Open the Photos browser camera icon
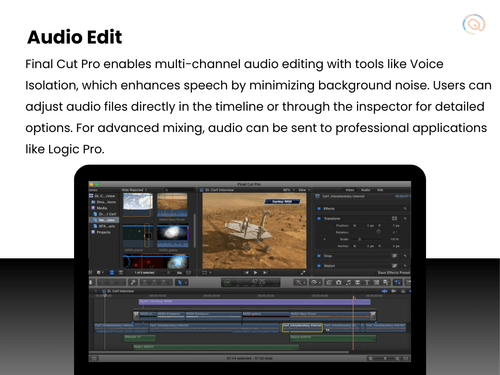The width and height of the screenshot is (500, 375). (339, 282)
